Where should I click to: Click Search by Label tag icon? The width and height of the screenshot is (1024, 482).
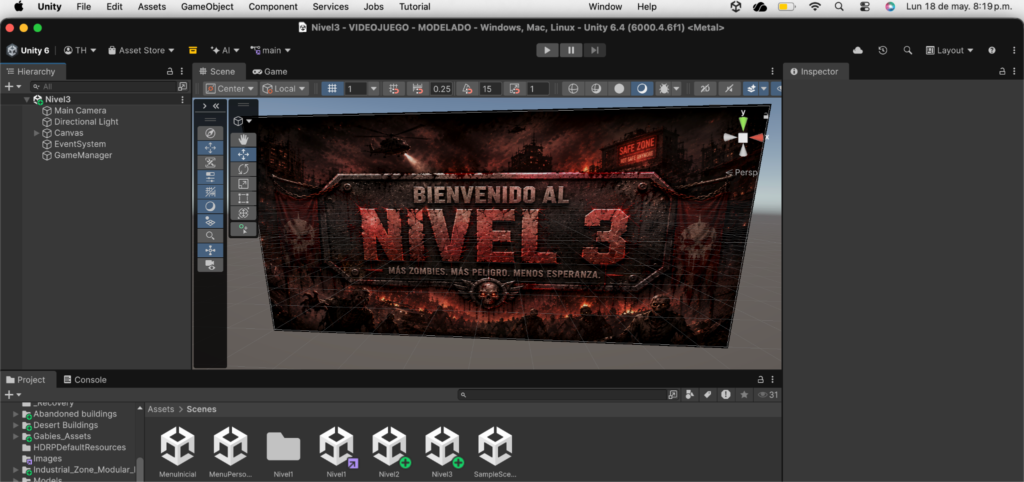[x=707, y=395]
